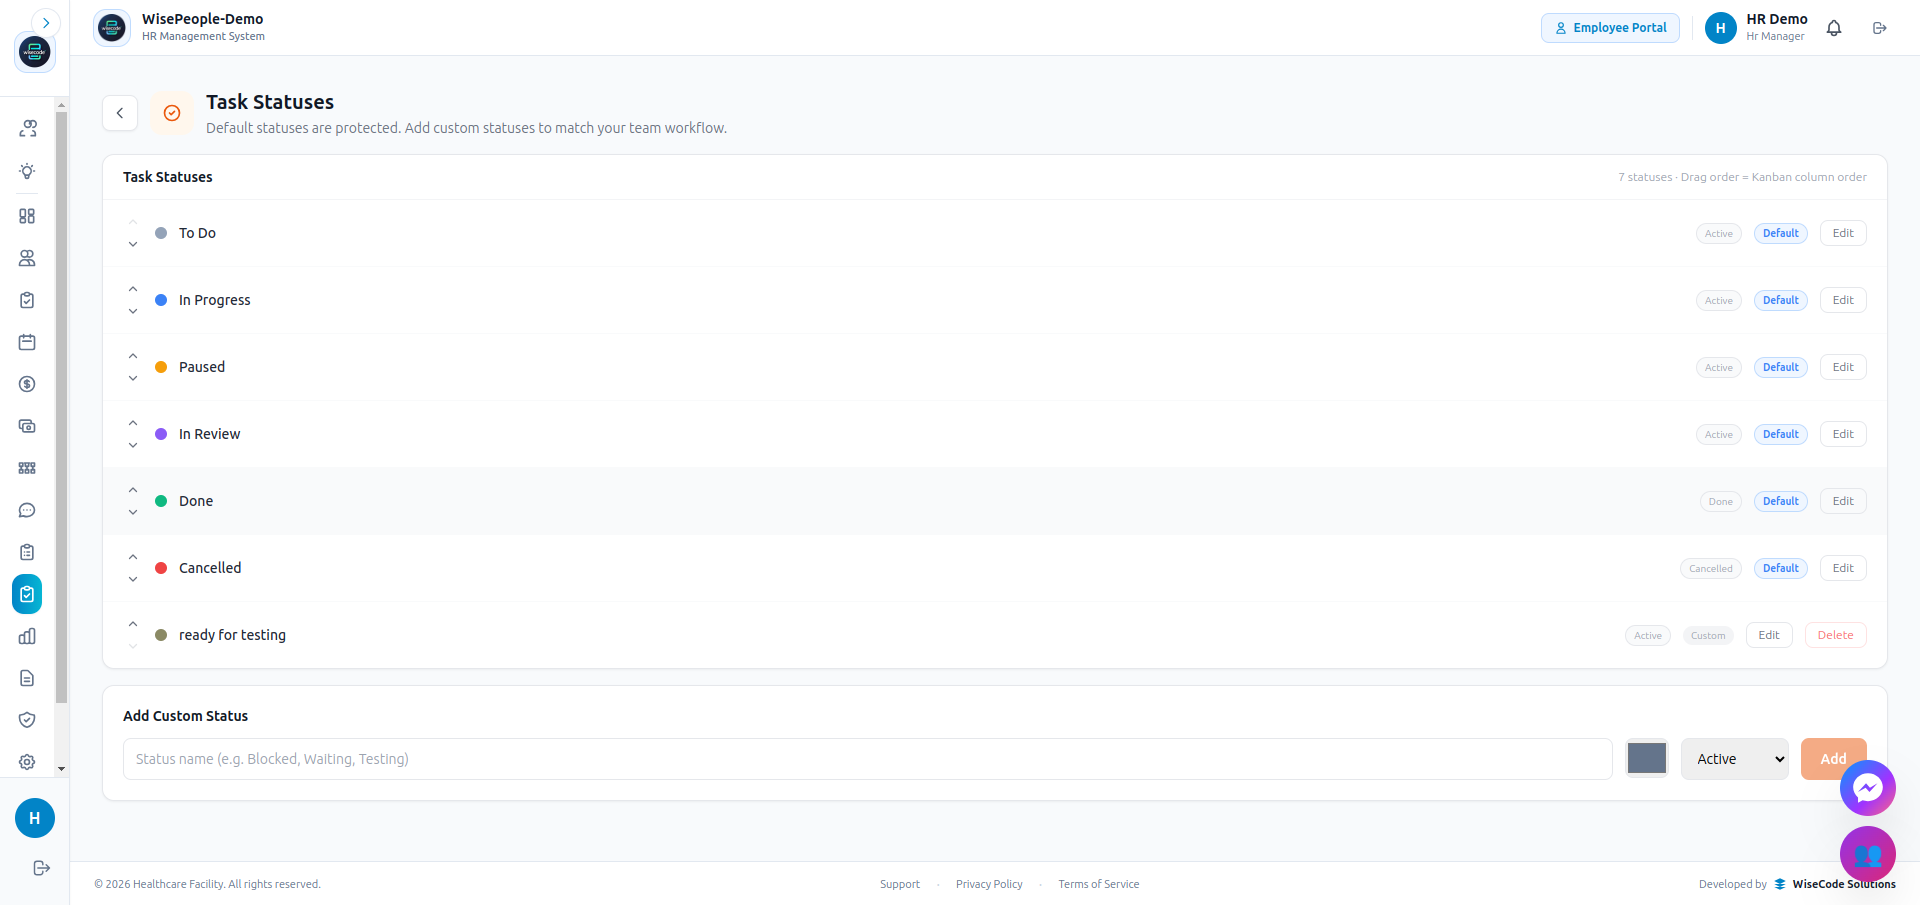Move Paused status up
Screen dimensions: 1920x905
click(133, 356)
